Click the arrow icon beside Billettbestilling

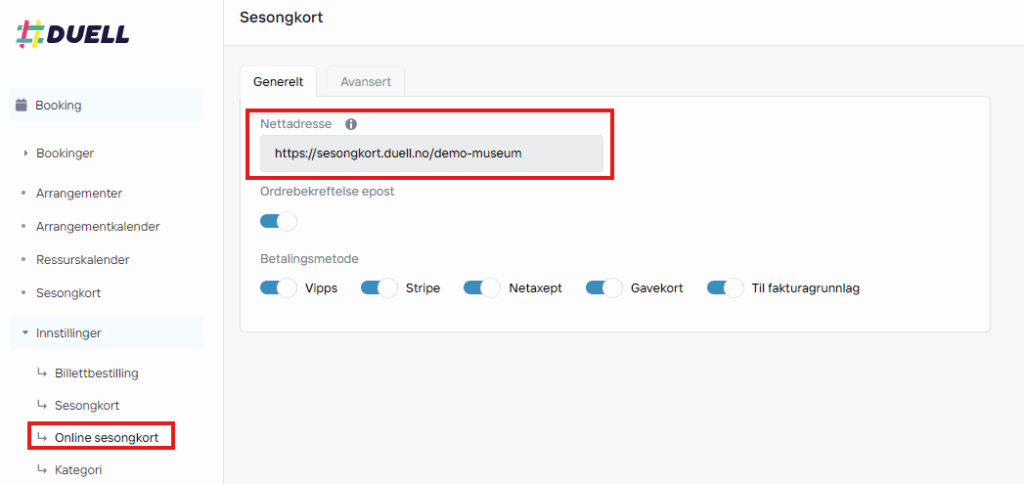[42, 373]
